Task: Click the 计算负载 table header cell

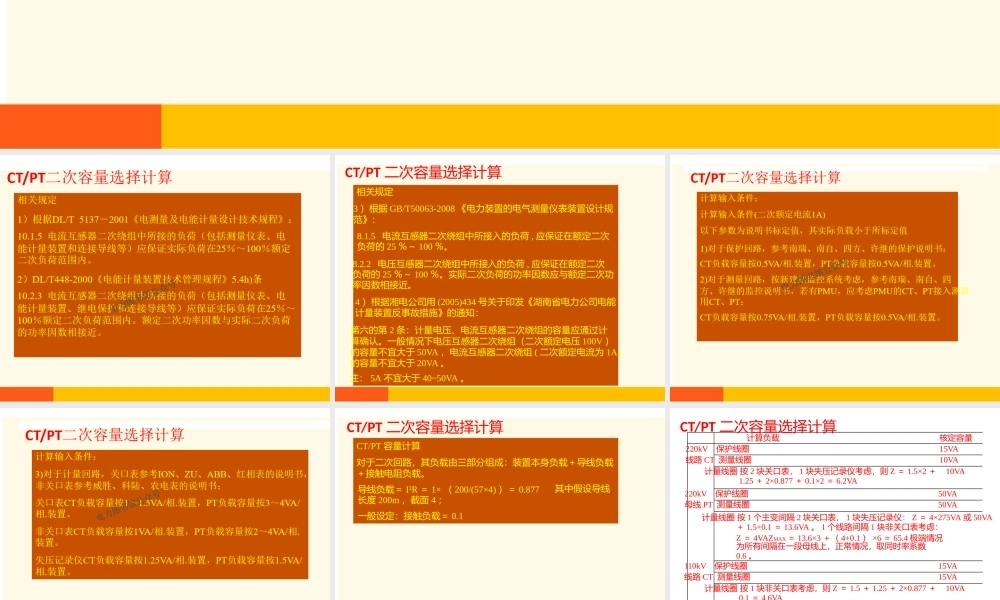Action: coord(763,437)
